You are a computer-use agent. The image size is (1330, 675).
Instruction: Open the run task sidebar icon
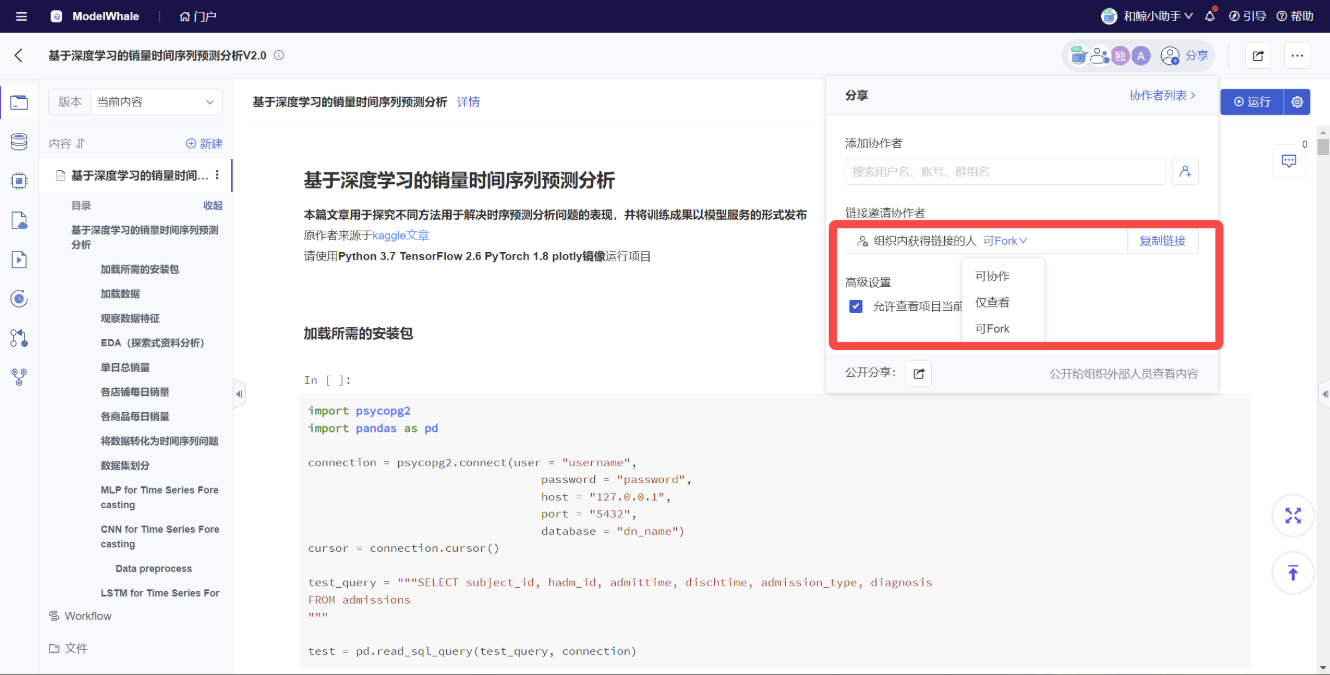(19, 259)
